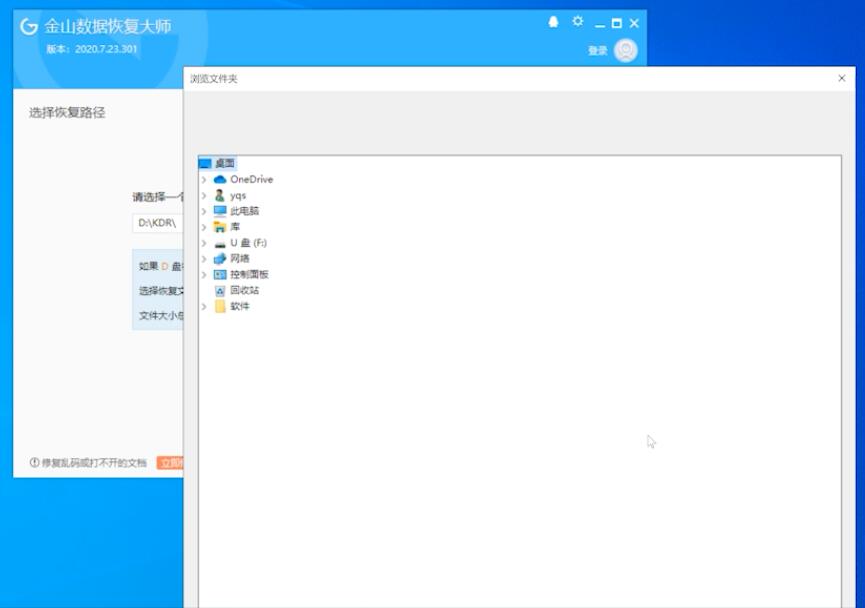
Task: Select 软件 label in tree
Action: 240,306
